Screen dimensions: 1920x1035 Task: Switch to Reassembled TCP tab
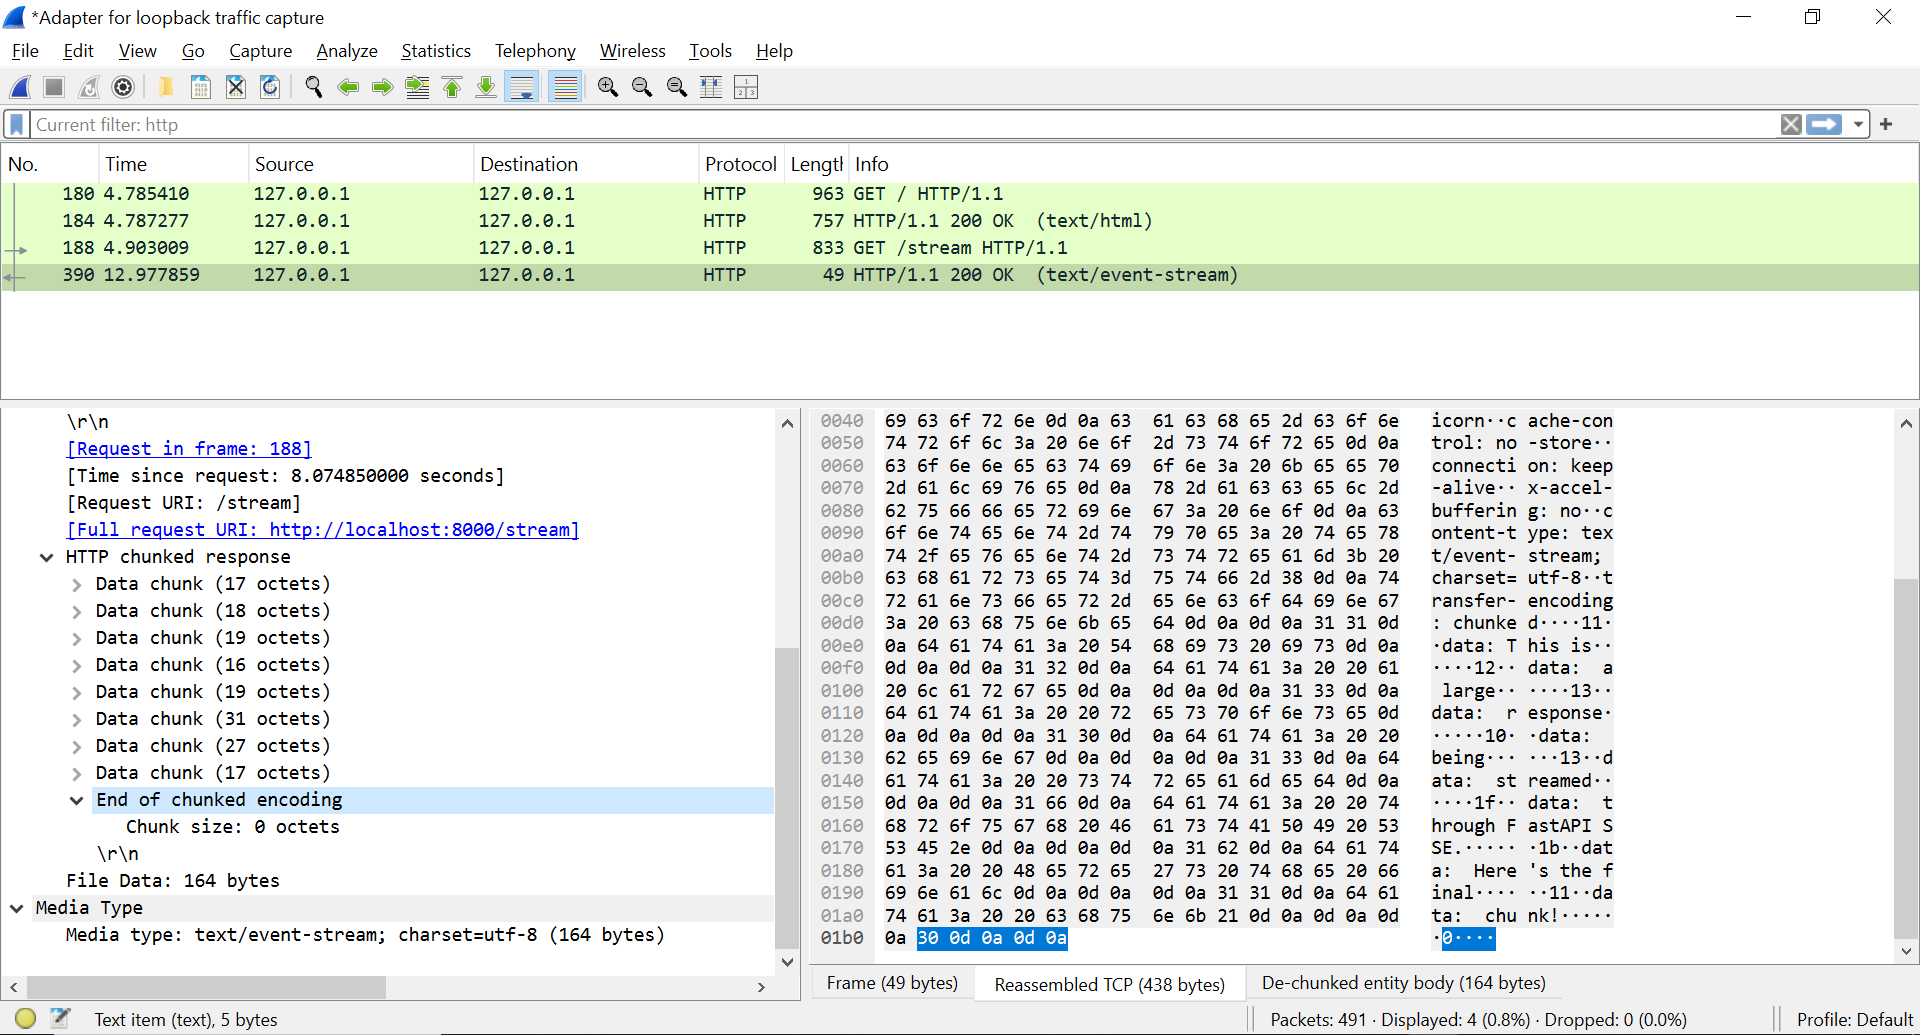click(x=1109, y=985)
